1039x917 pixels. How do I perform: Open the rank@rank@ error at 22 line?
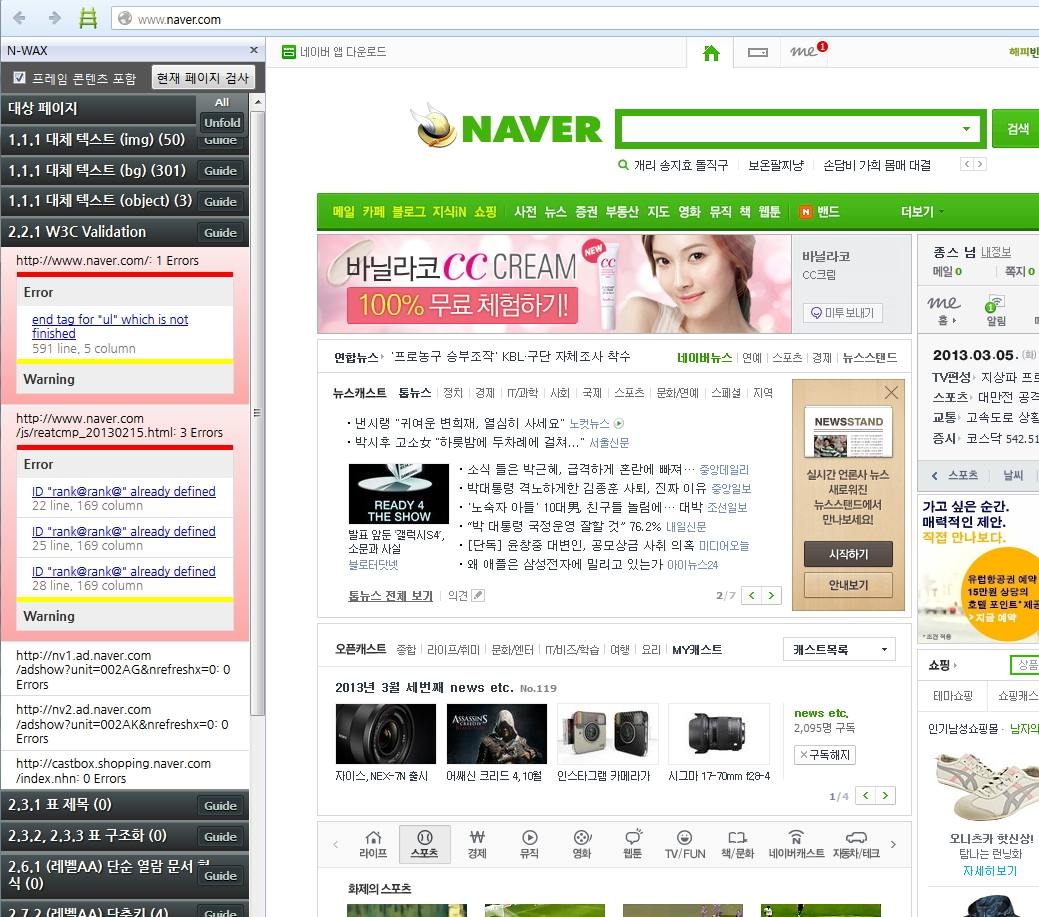click(124, 492)
